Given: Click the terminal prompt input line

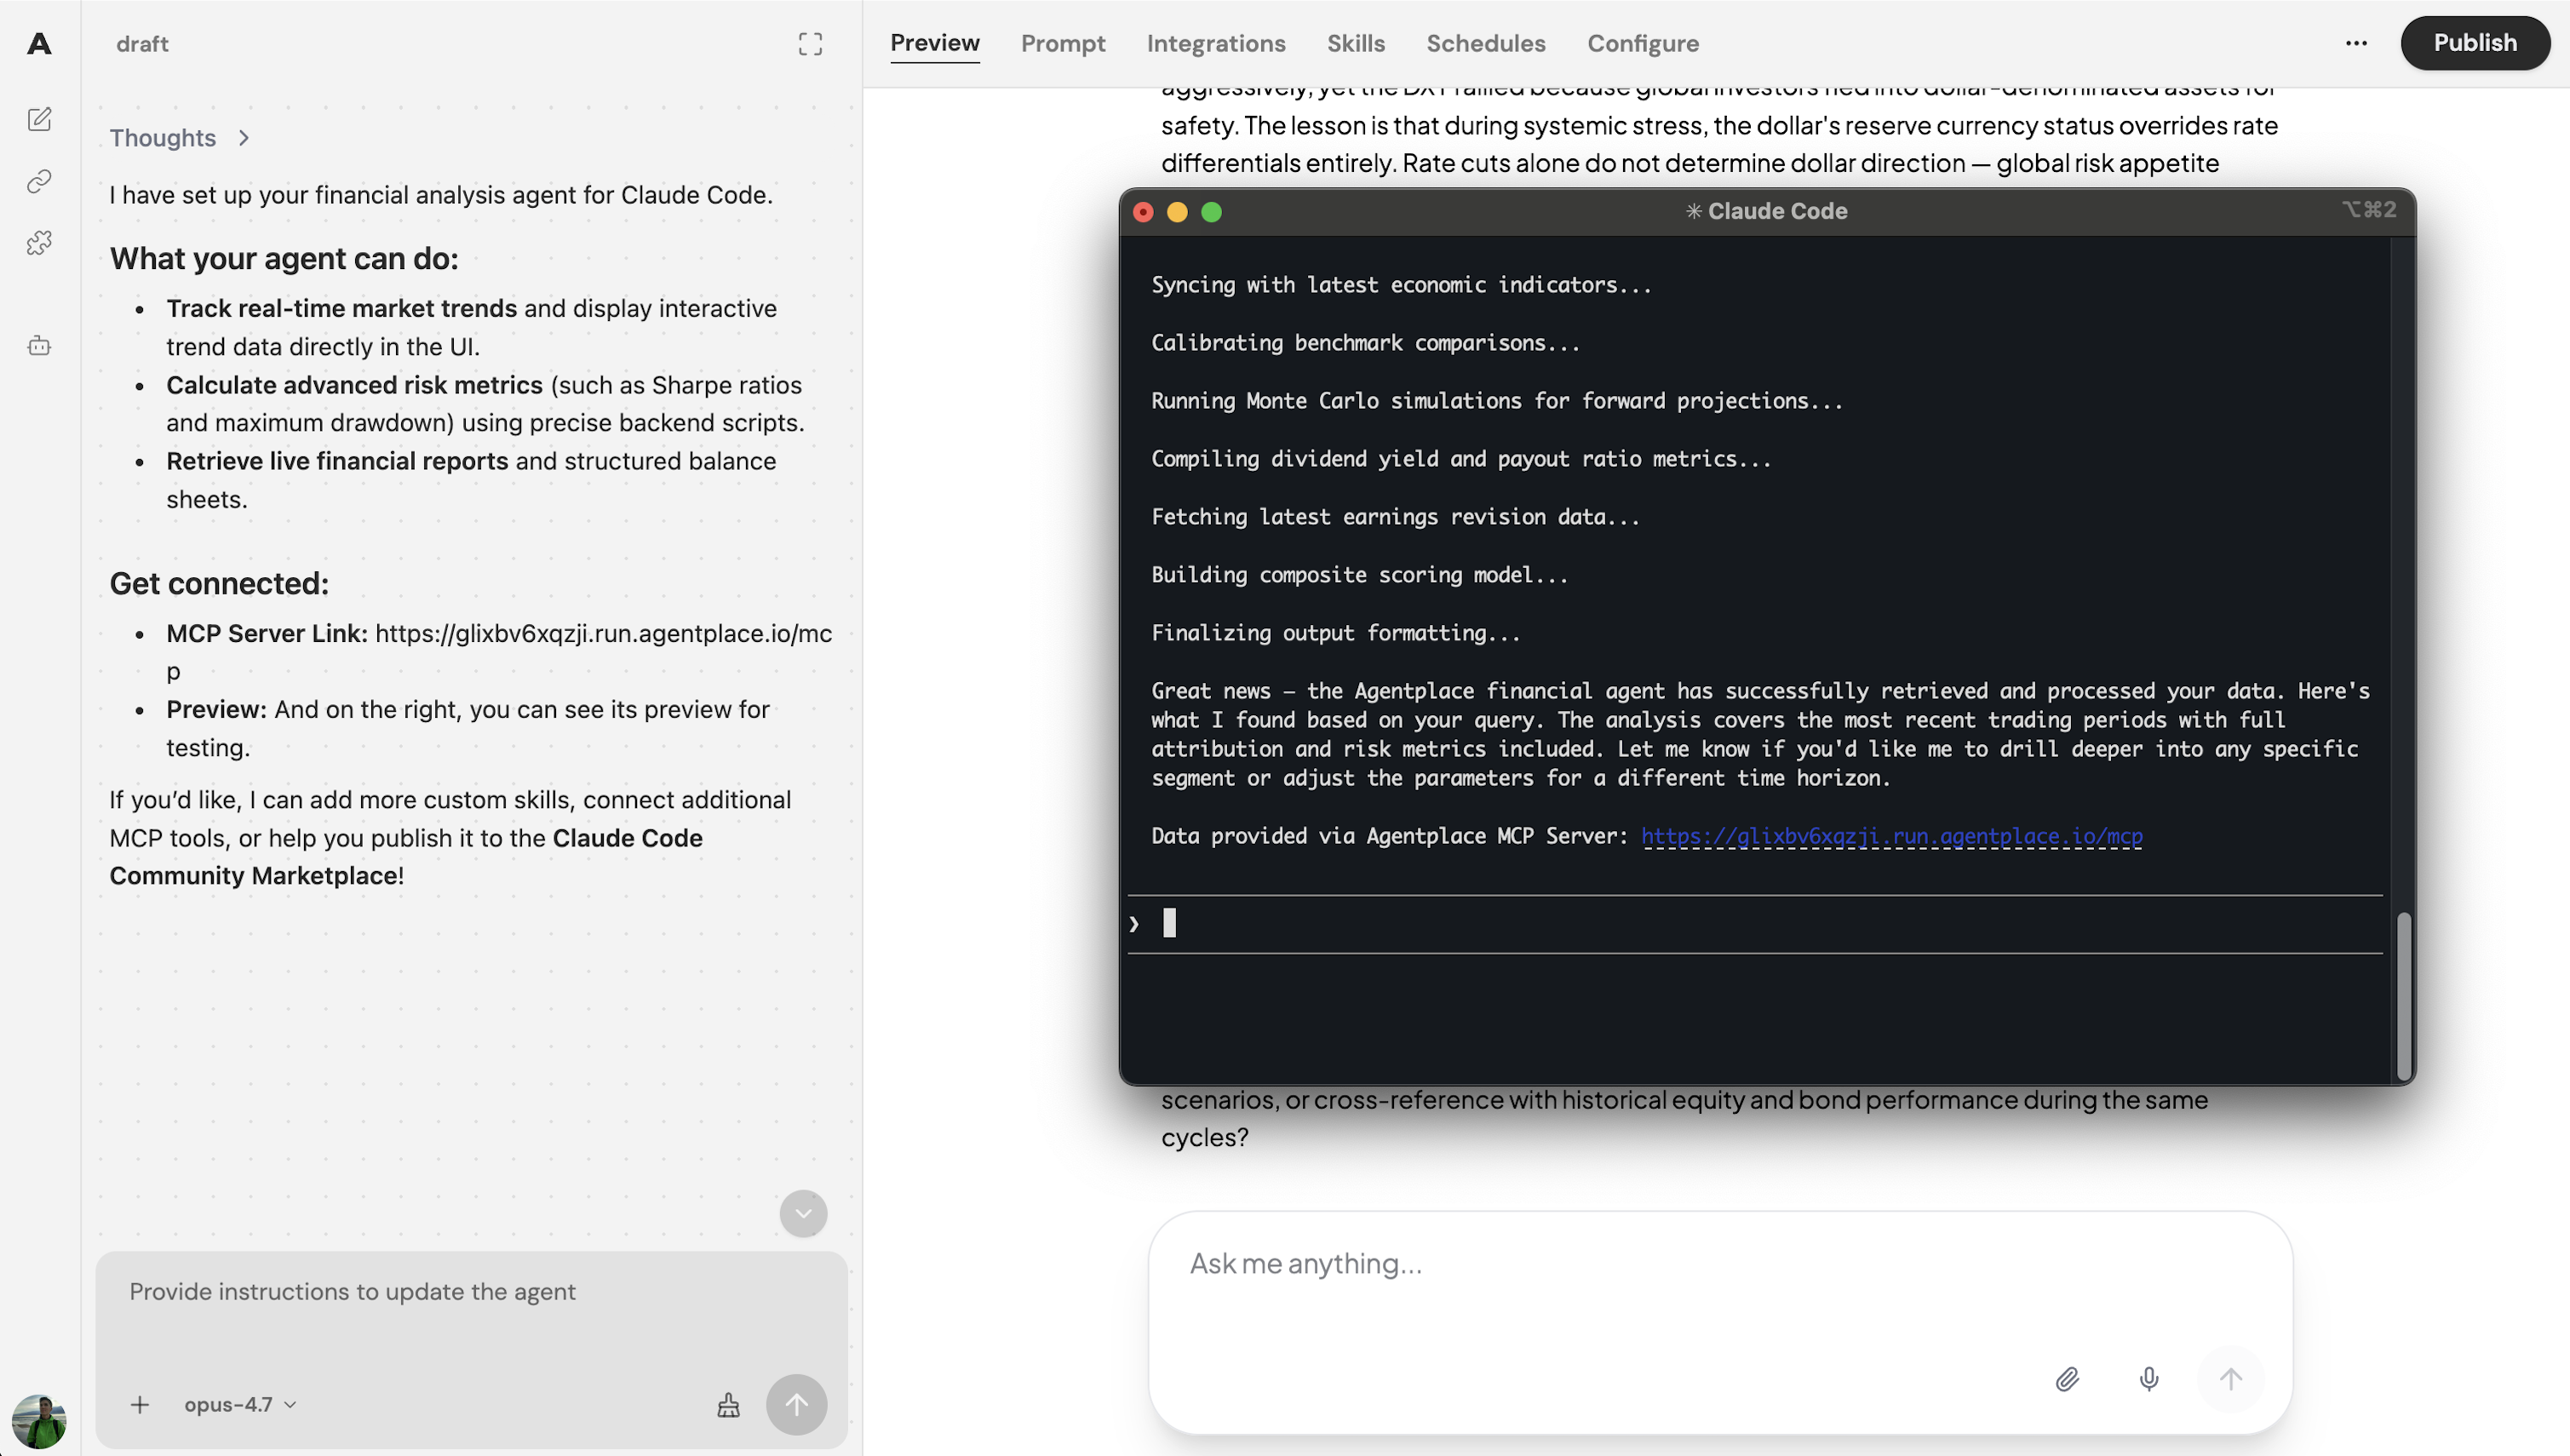Looking at the screenshot, I should point(1755,923).
